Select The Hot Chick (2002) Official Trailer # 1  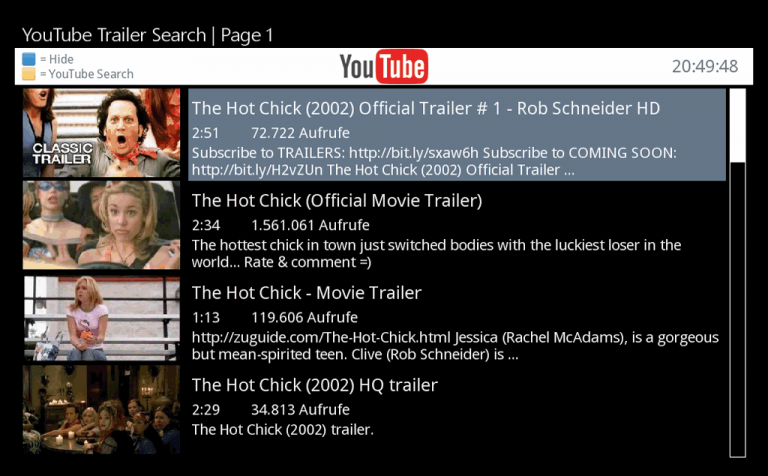coord(426,108)
